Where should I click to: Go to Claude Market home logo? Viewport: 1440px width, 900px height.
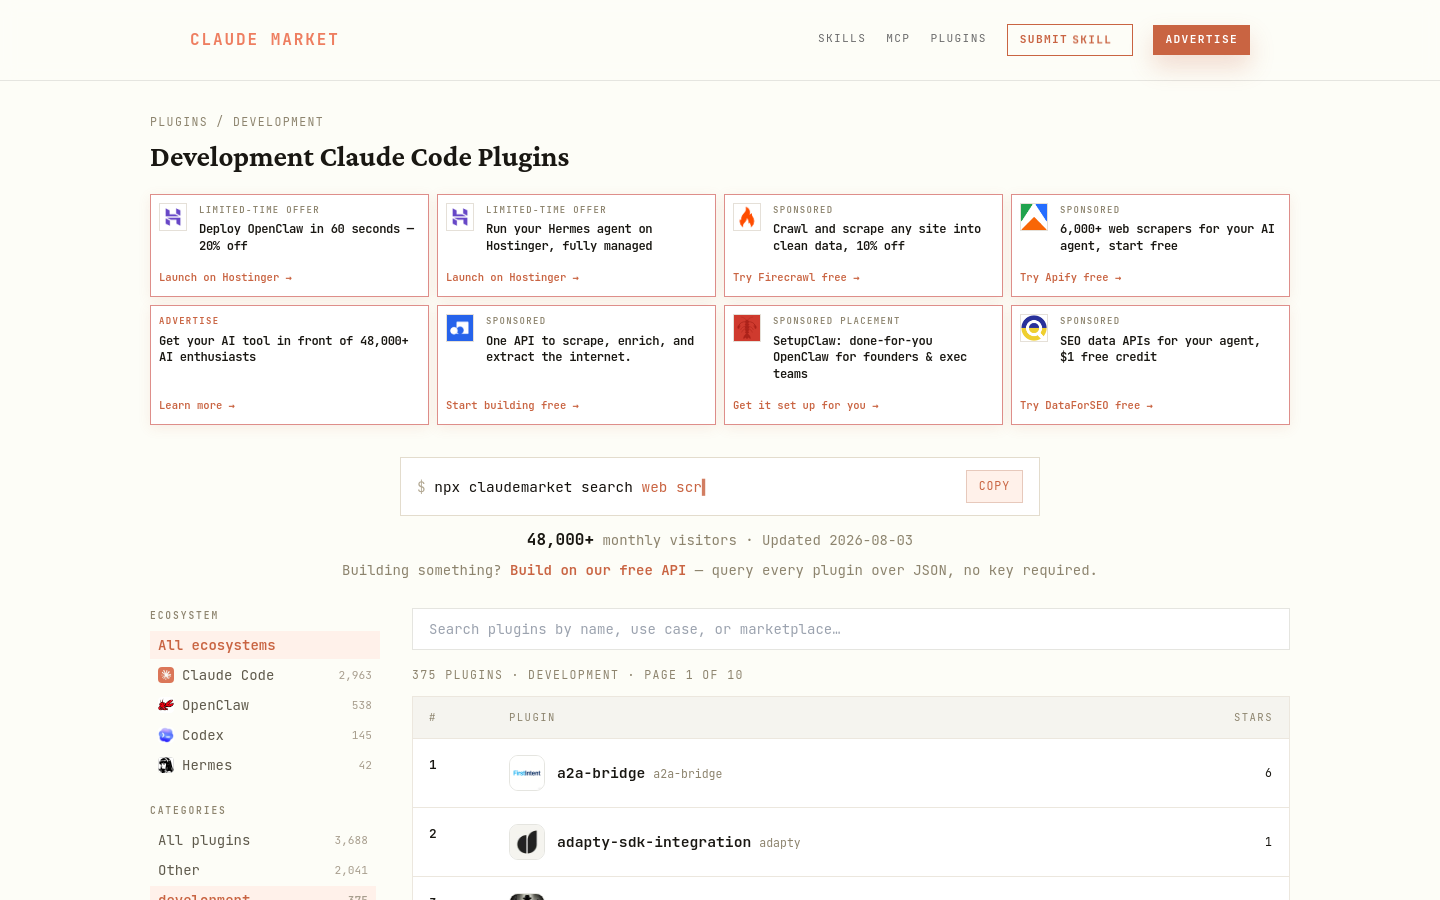click(264, 40)
